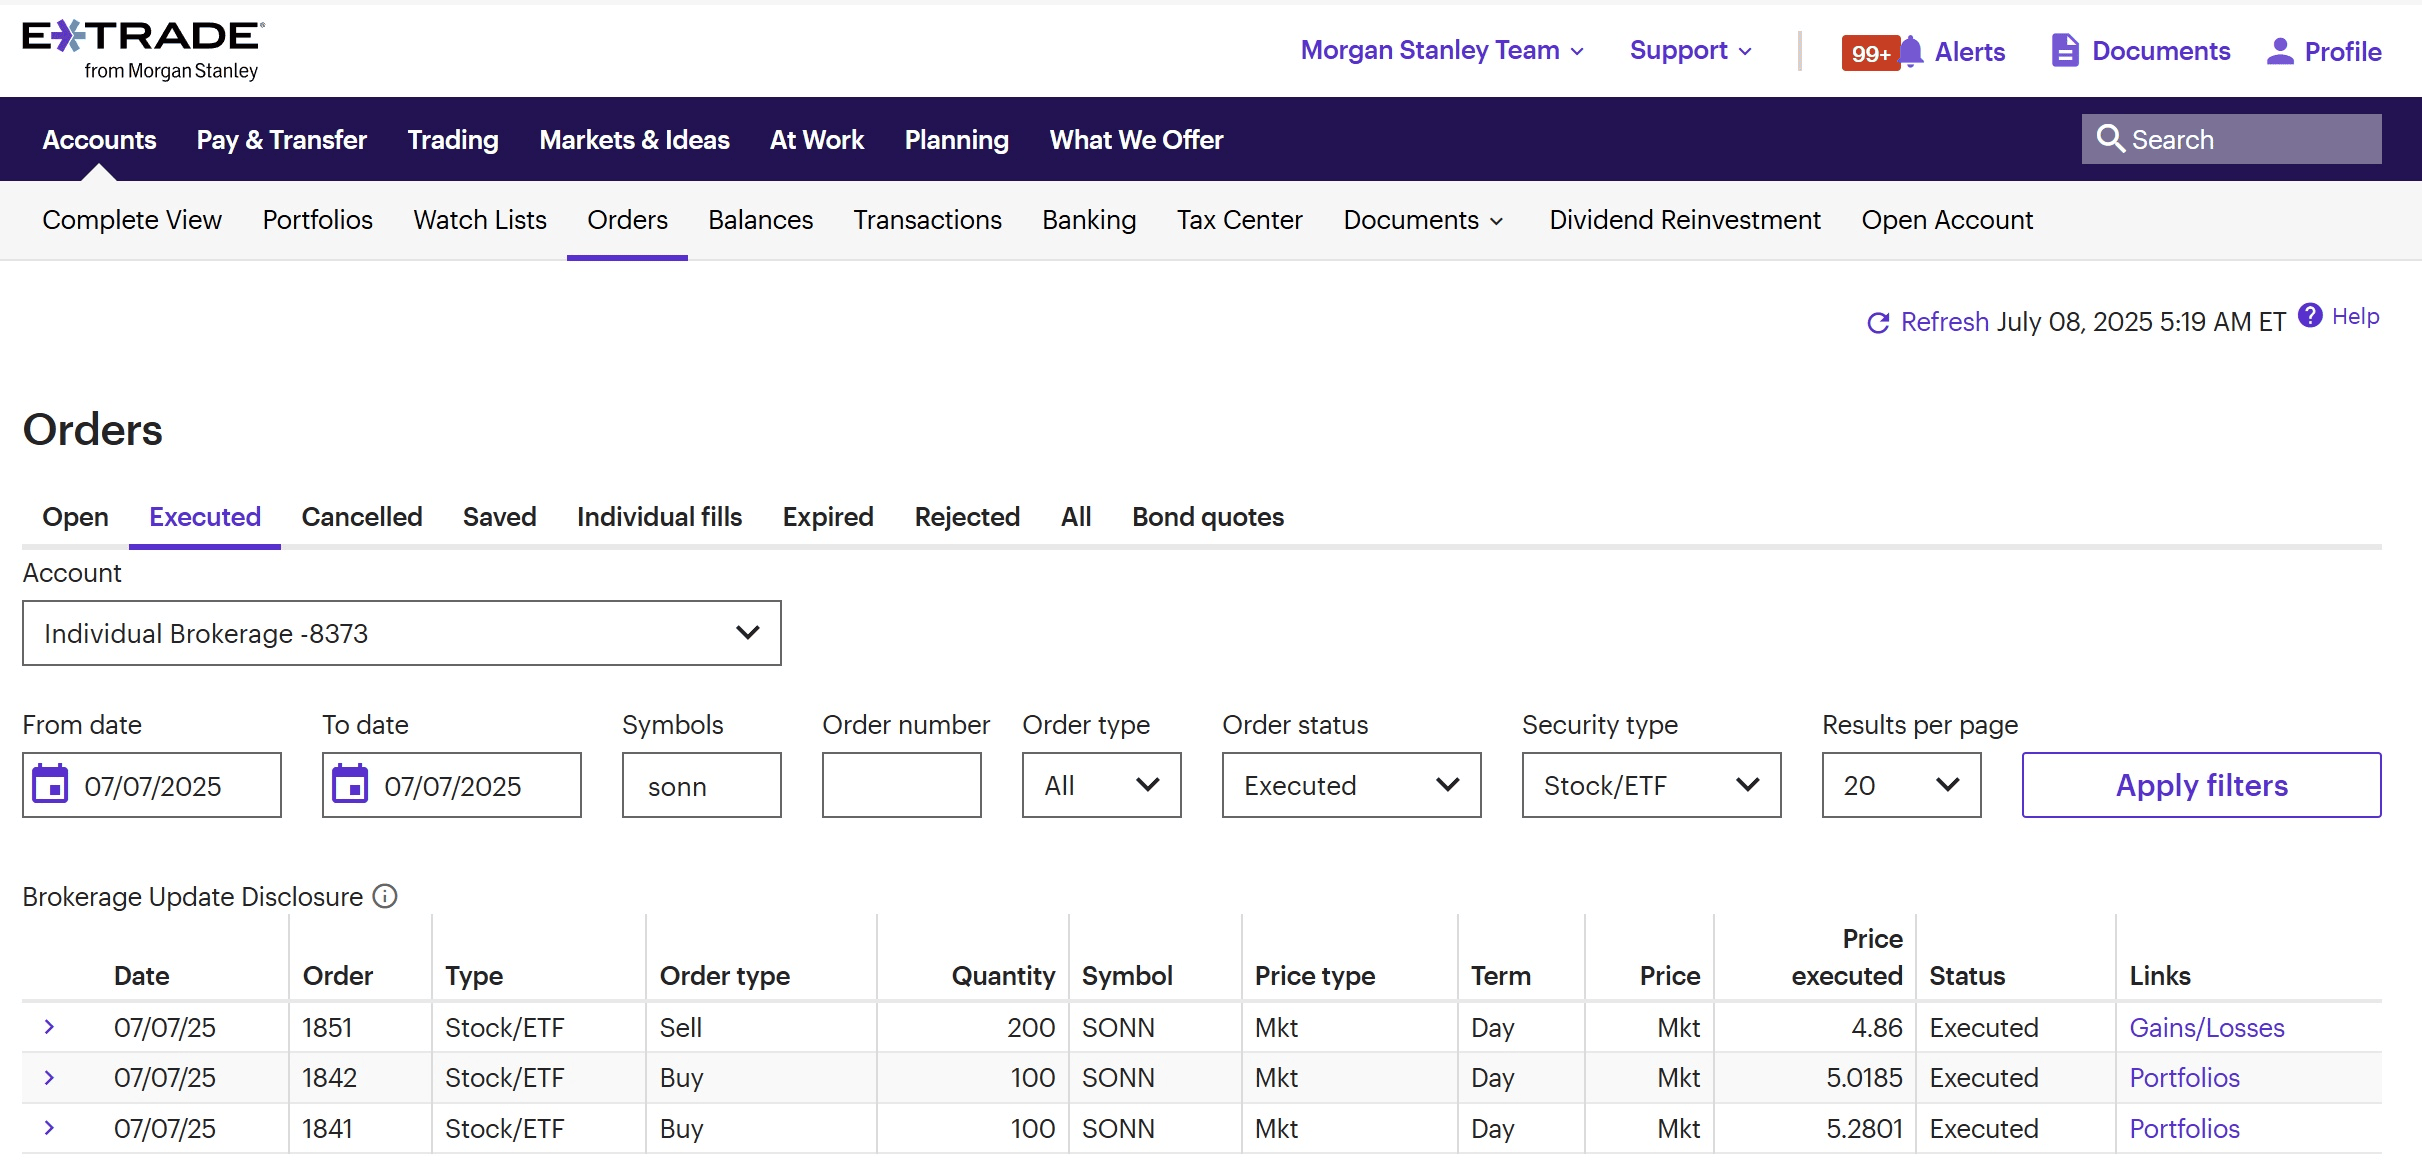Open Support dropdown menu

click(x=1690, y=50)
